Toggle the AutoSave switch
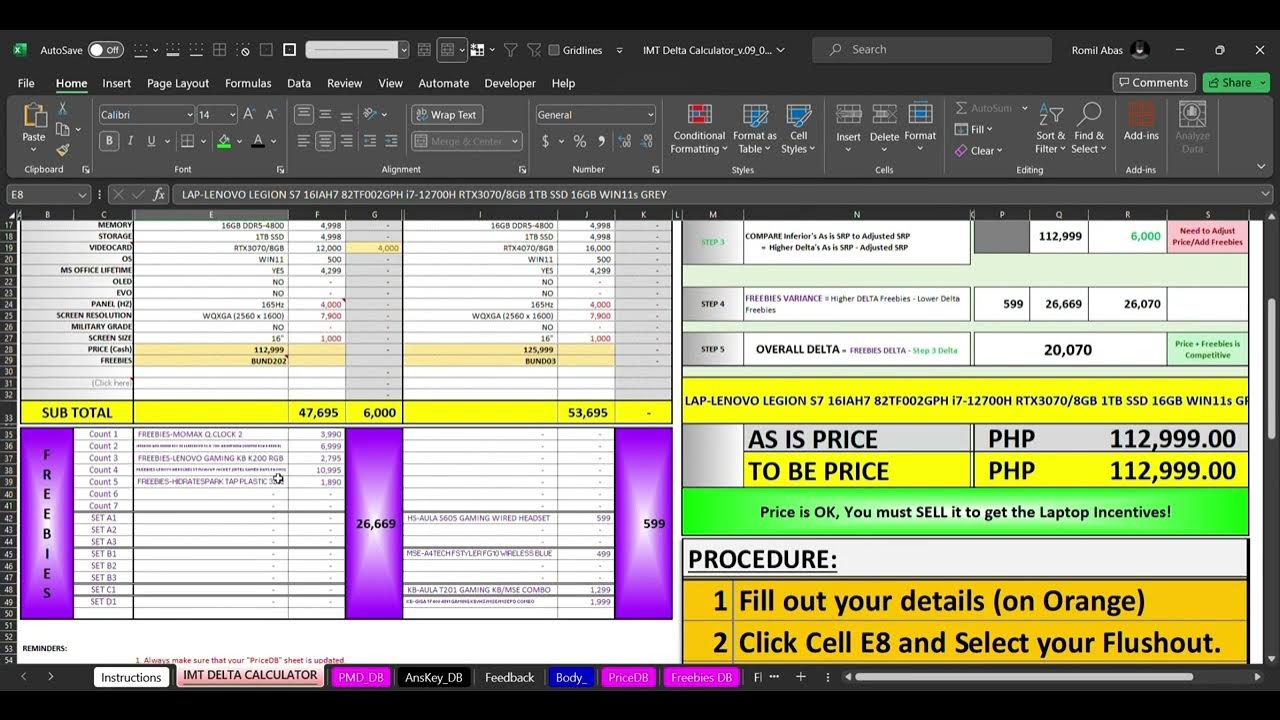Viewport: 1280px width, 720px height. click(105, 50)
